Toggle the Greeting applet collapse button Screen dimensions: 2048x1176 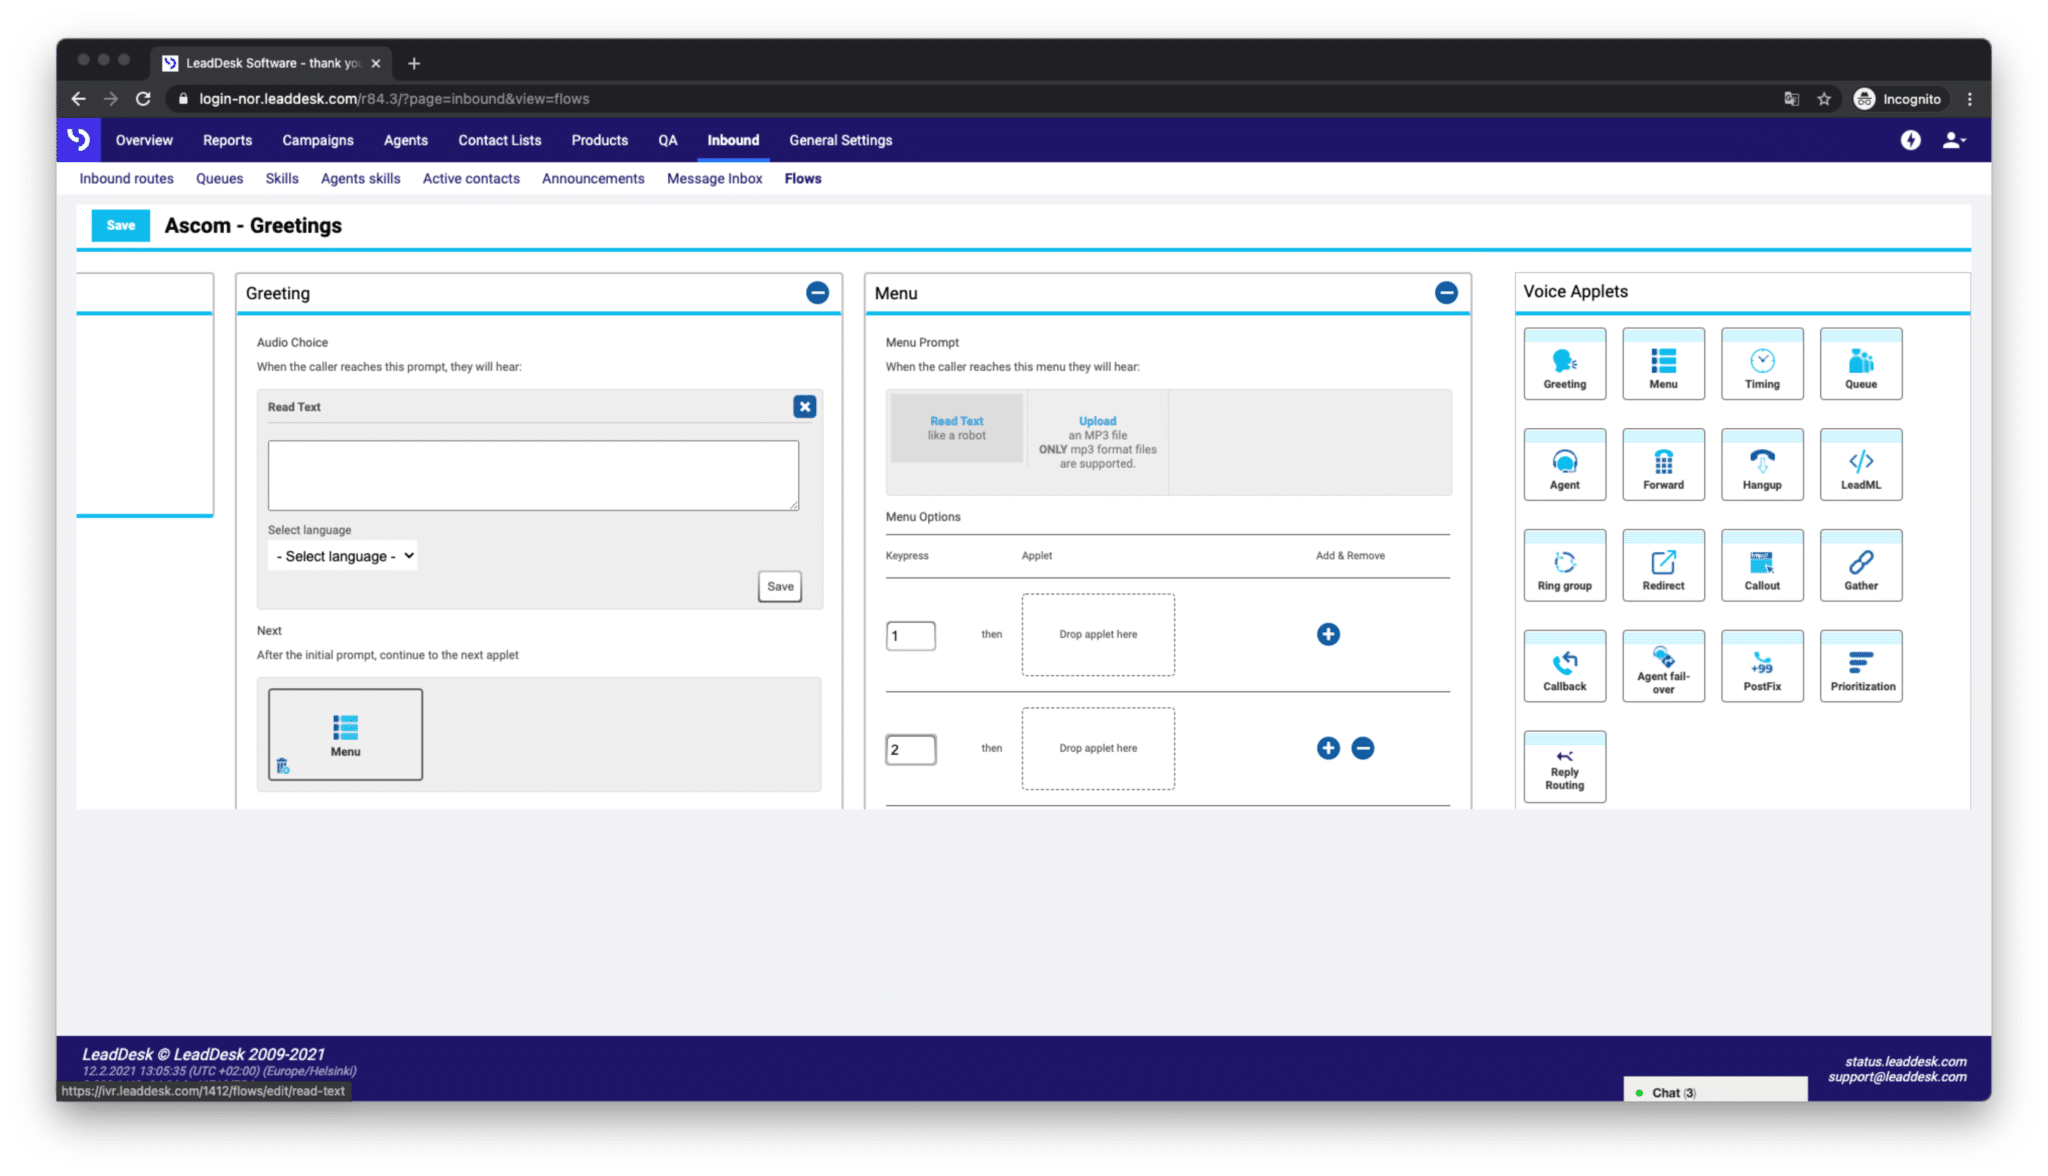[x=817, y=293]
